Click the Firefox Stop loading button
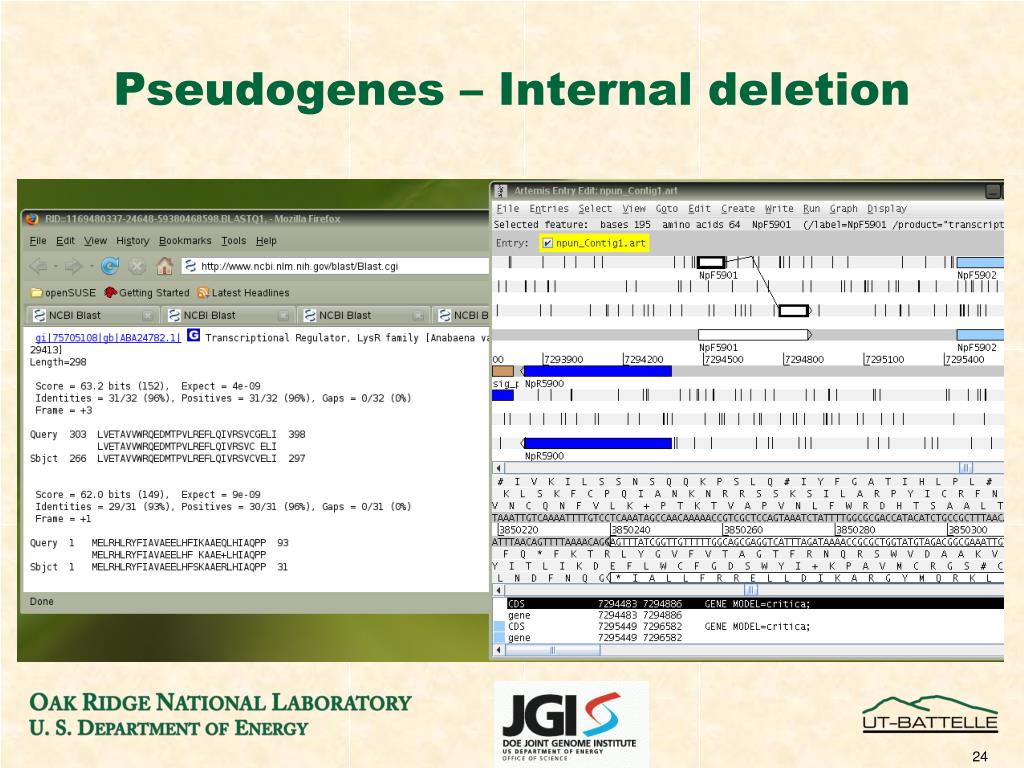 (x=136, y=266)
